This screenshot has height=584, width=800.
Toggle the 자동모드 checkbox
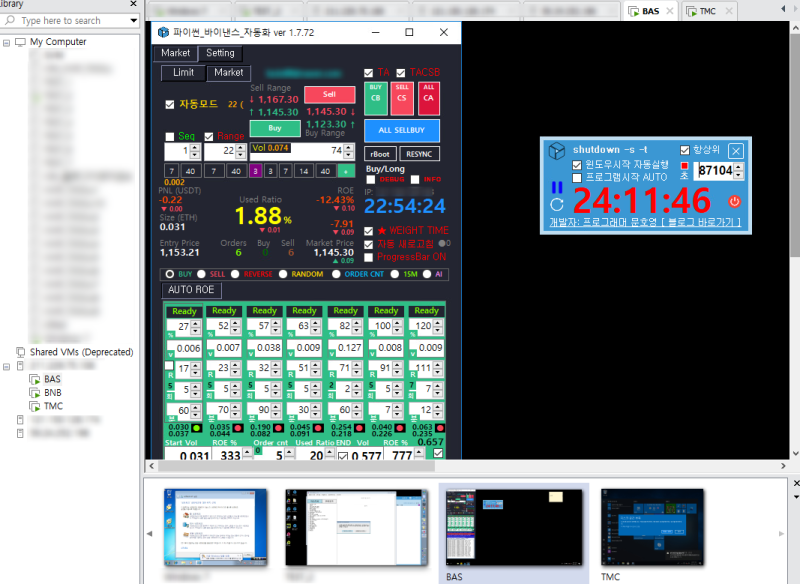170,105
